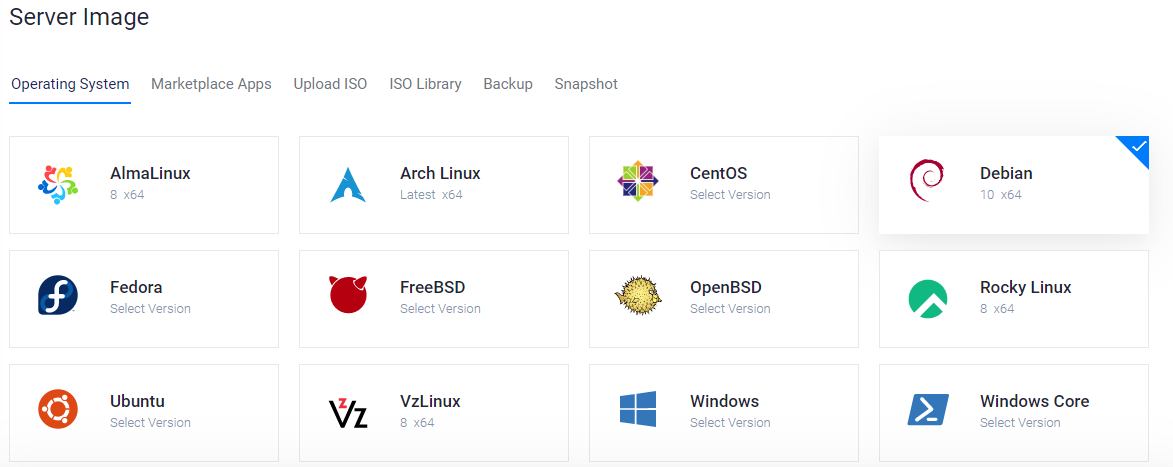Switch to the Marketplace Apps tab

click(211, 84)
